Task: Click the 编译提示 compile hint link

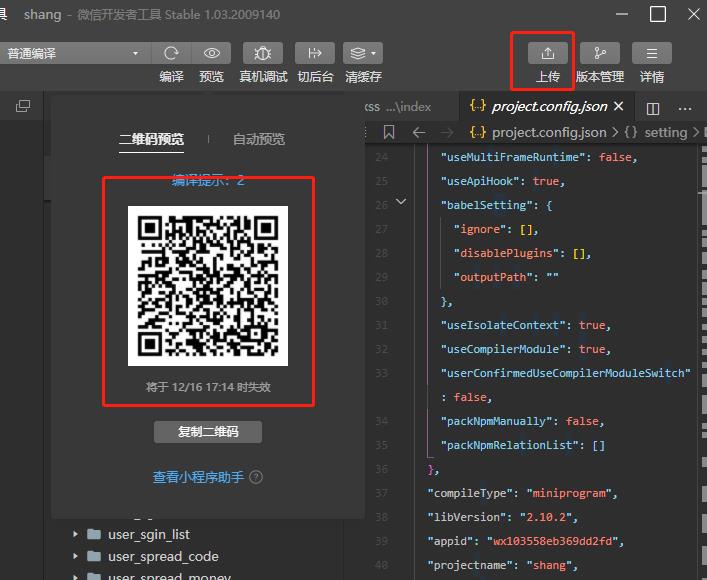Action: tap(208, 180)
